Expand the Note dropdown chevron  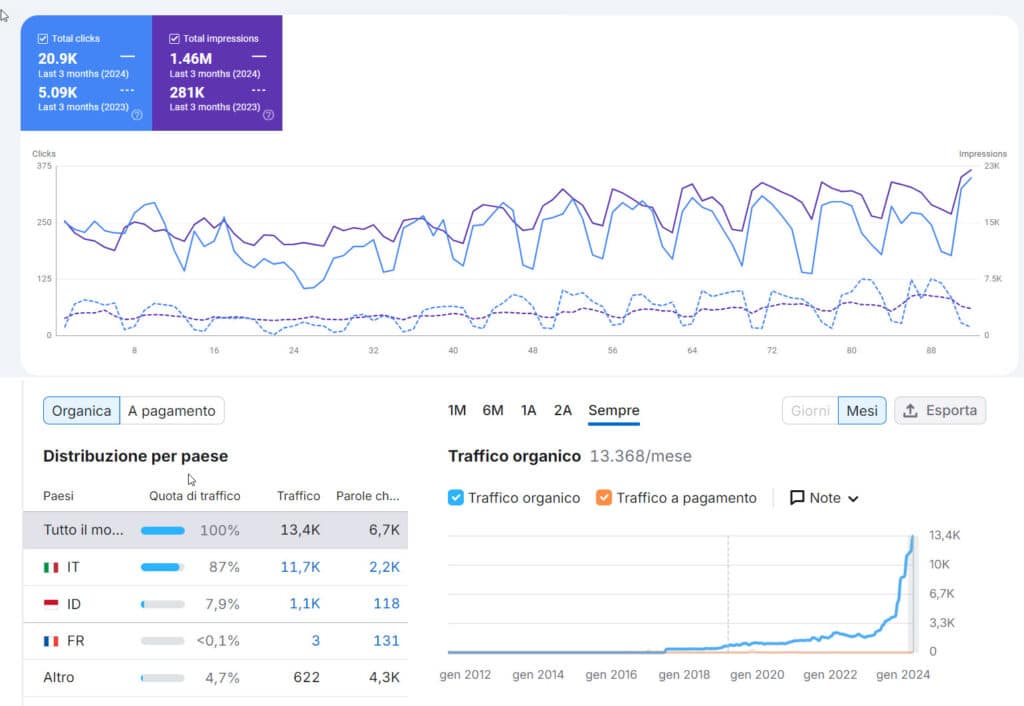point(853,498)
